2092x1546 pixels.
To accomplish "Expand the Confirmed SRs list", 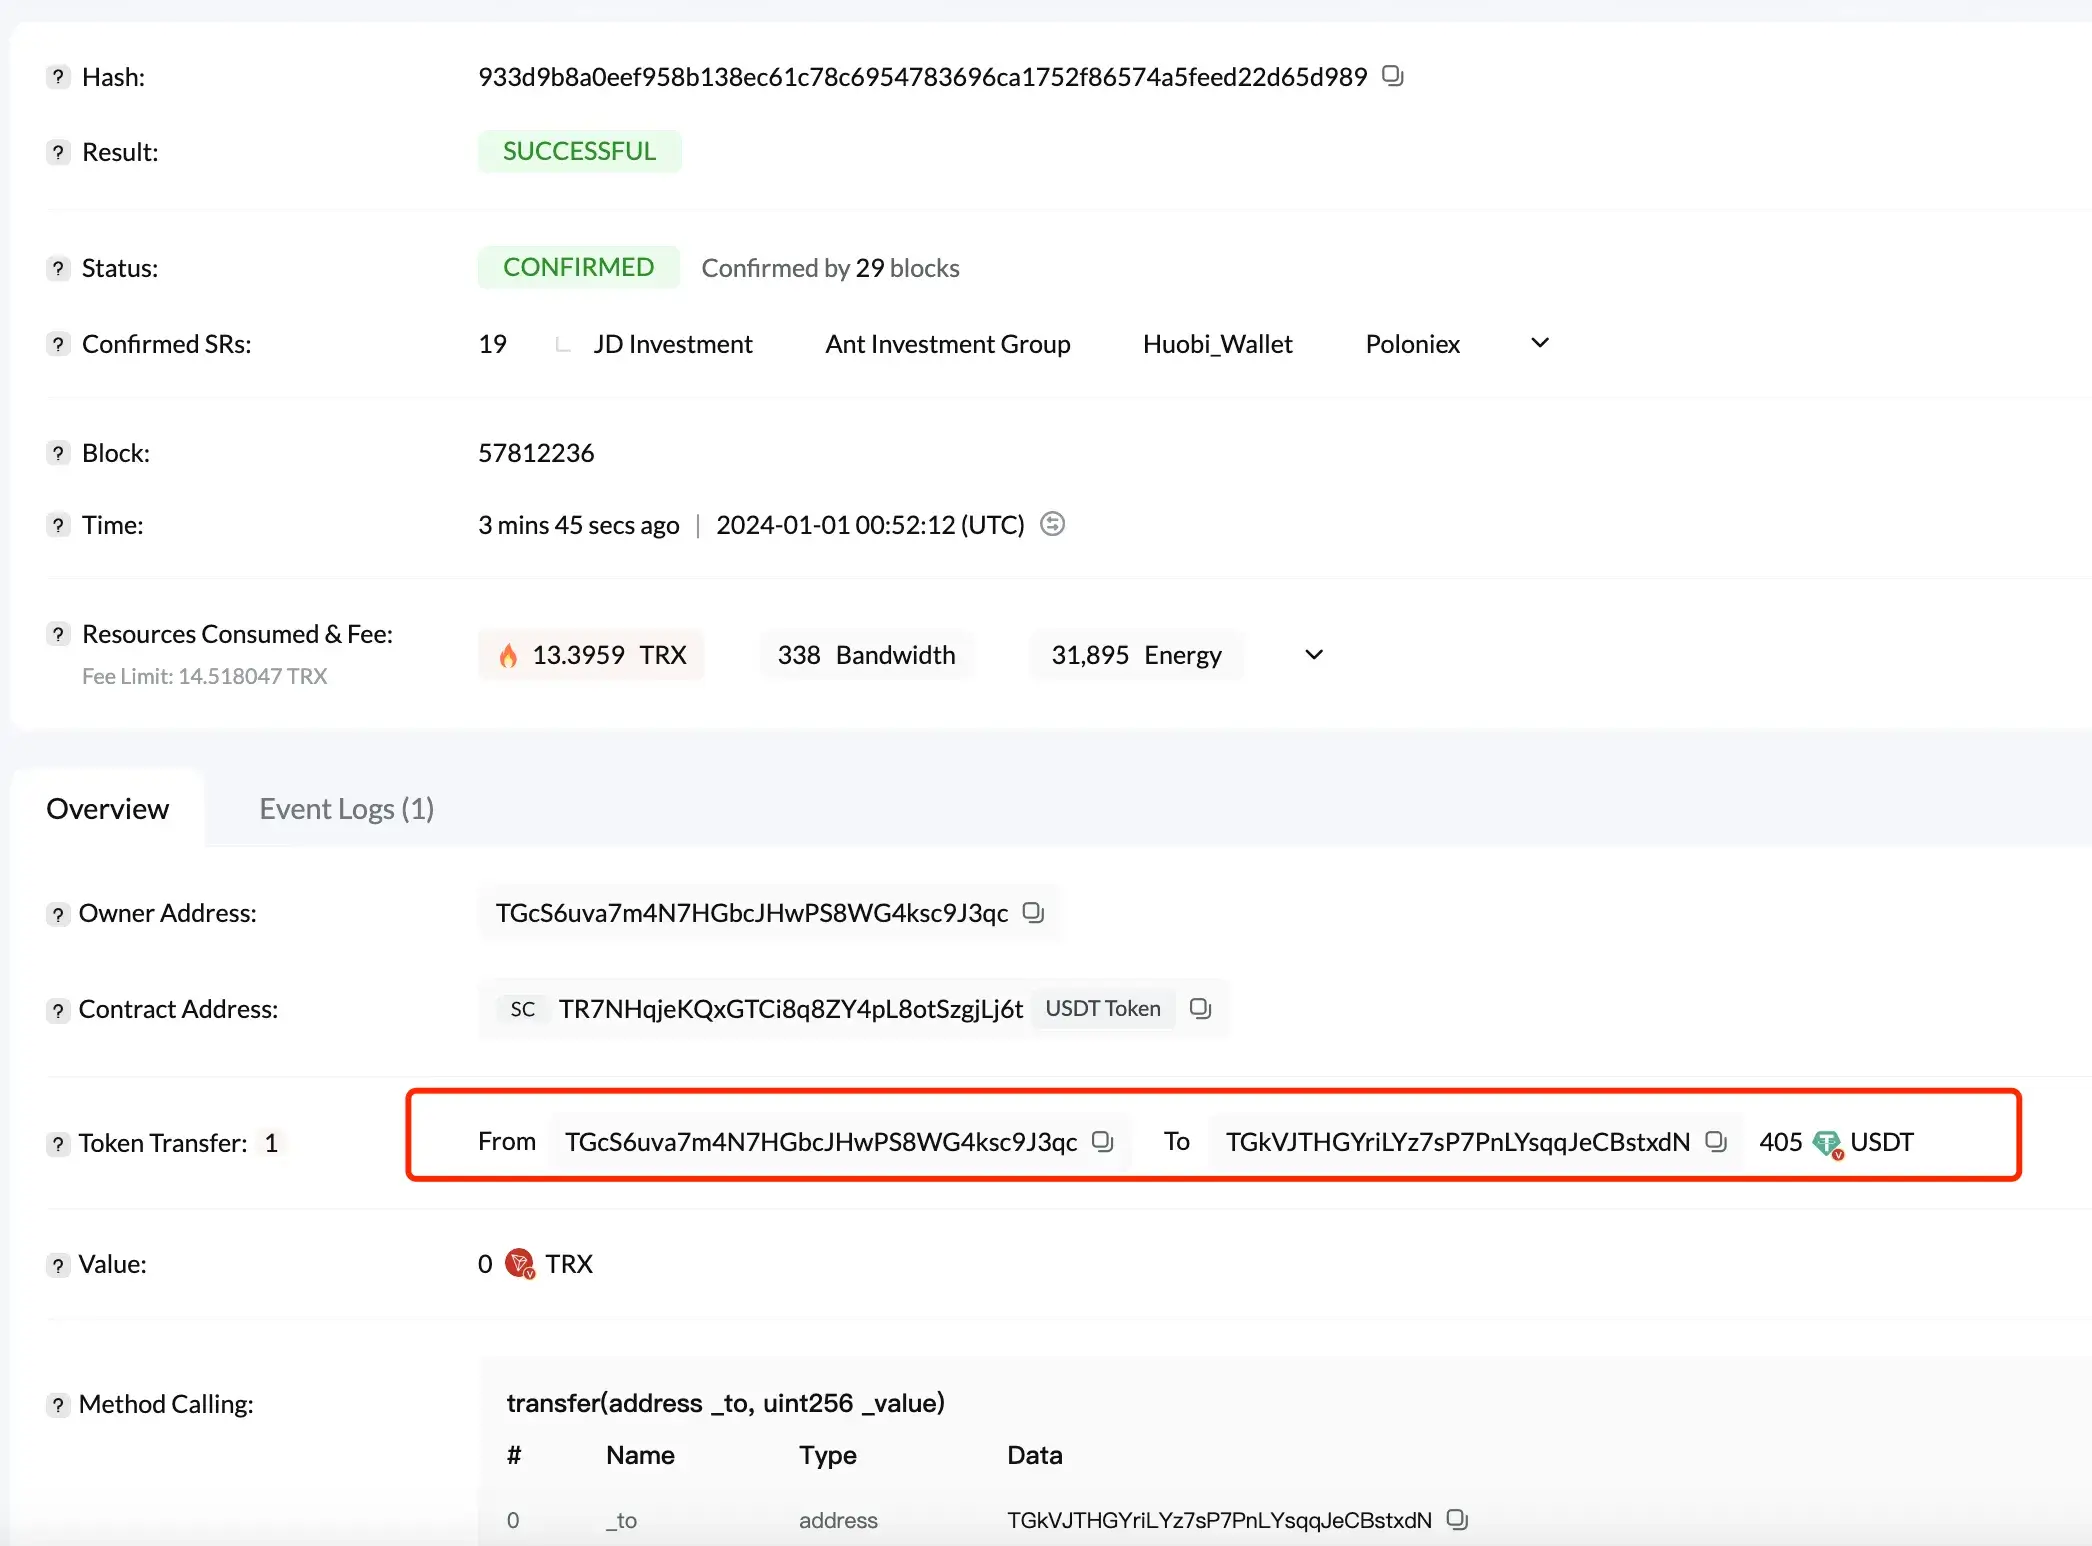I will click(1540, 343).
